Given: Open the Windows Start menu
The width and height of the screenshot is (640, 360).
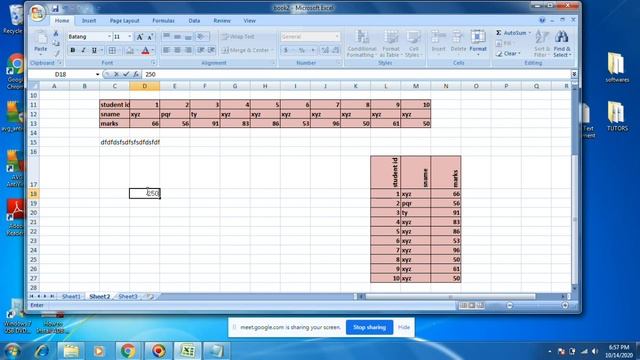Looking at the screenshot, I should coord(12,351).
